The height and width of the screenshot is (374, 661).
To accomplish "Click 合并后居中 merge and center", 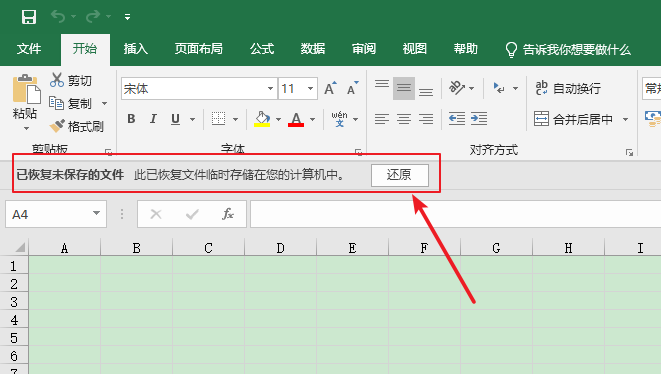I will 573,119.
